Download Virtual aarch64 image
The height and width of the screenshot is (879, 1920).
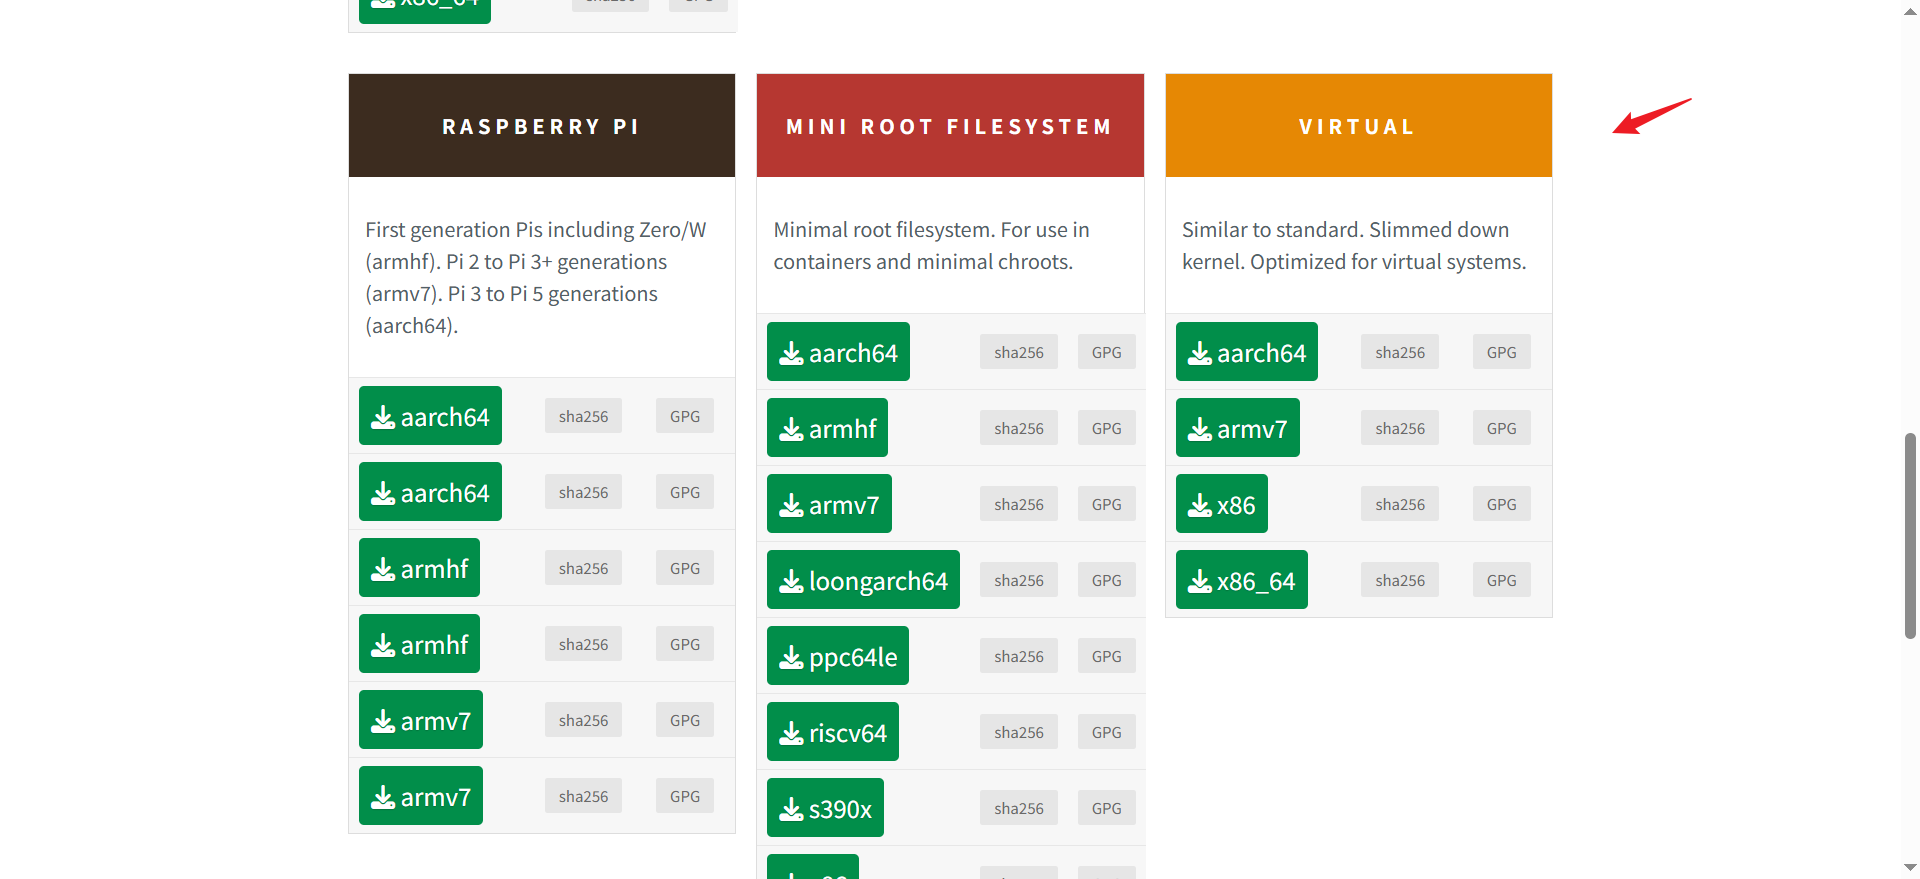(x=1246, y=352)
